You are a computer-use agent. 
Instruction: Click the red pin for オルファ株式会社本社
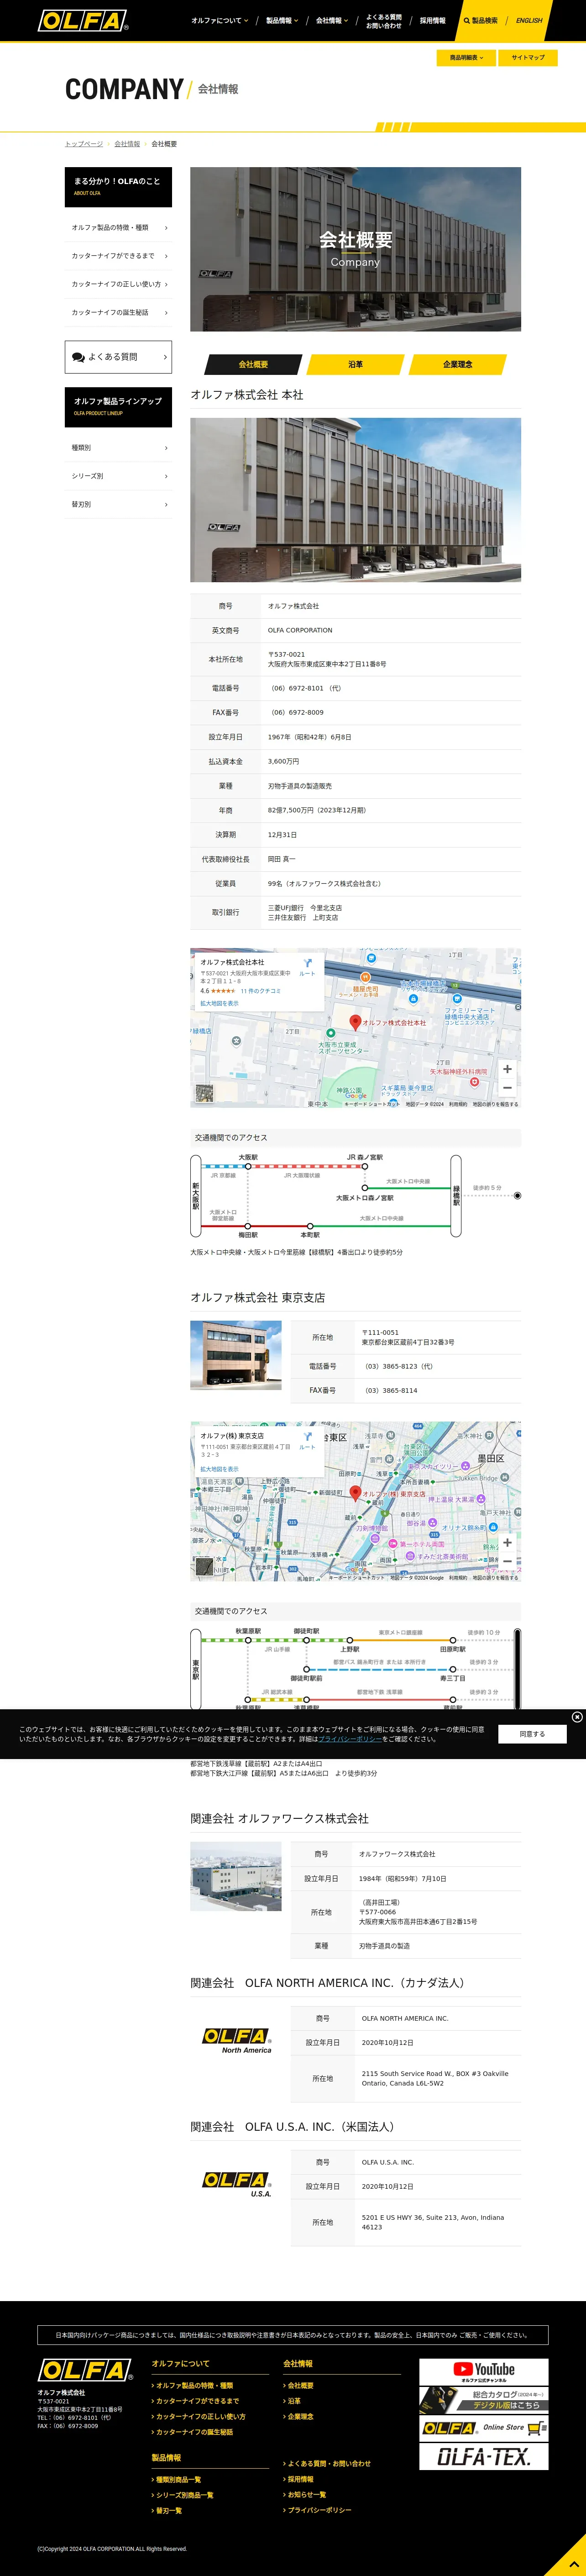355,1022
